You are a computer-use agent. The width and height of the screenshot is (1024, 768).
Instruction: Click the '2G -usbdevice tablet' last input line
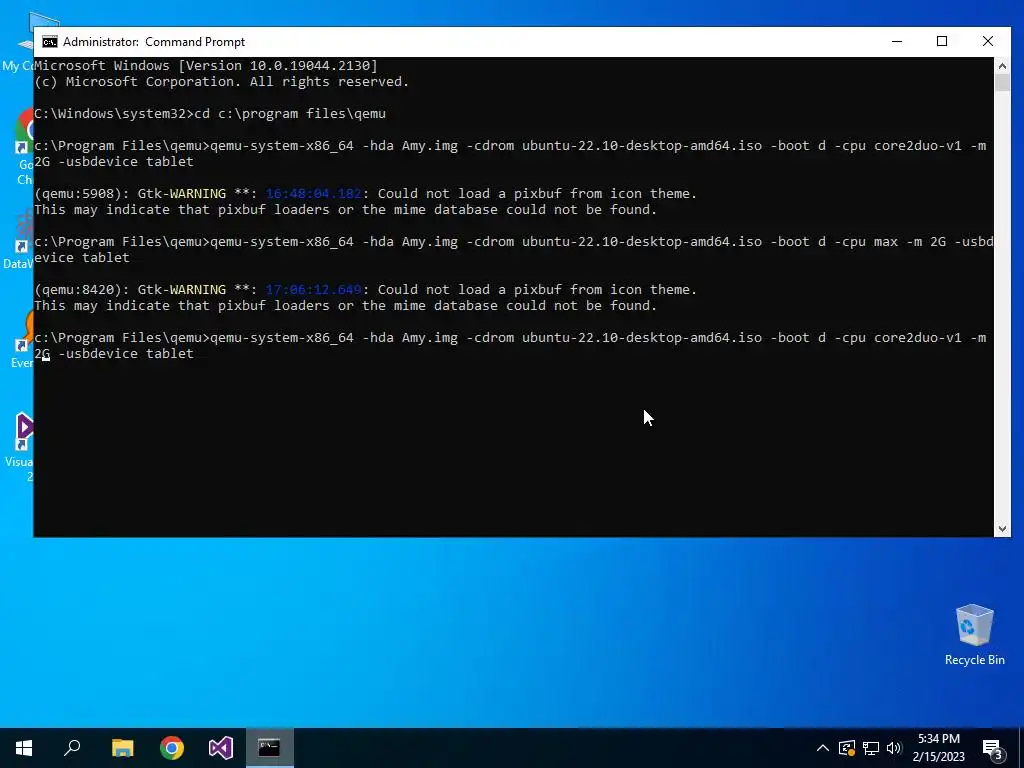pyautogui.click(x=114, y=353)
